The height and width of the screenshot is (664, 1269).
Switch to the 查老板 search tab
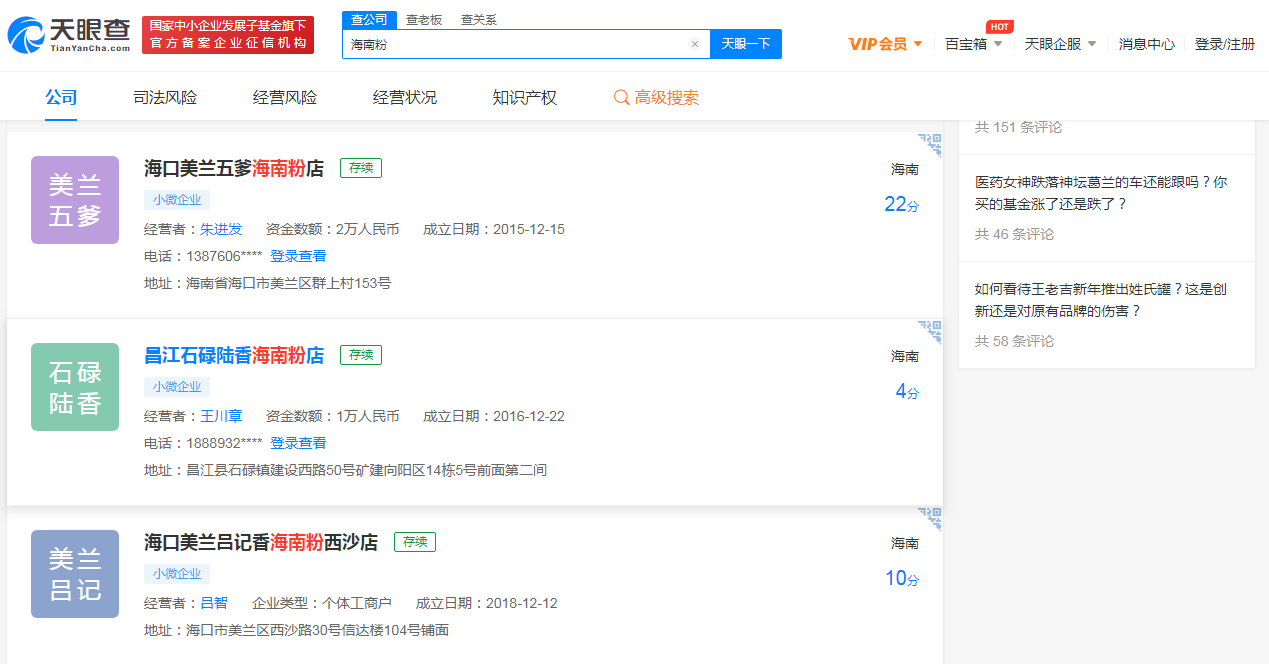coord(424,20)
